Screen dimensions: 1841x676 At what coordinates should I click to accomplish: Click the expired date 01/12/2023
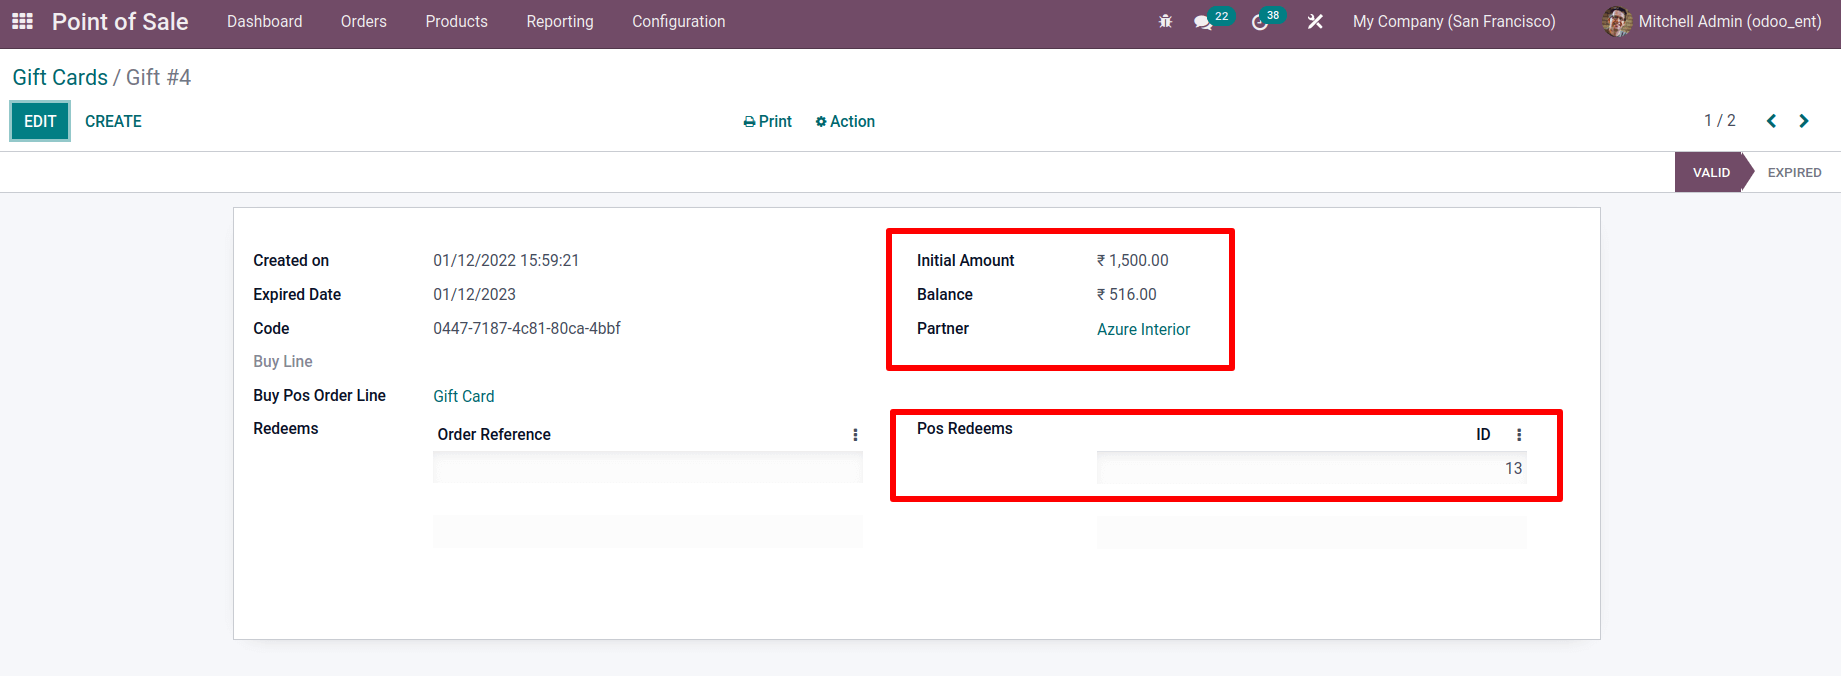click(474, 294)
